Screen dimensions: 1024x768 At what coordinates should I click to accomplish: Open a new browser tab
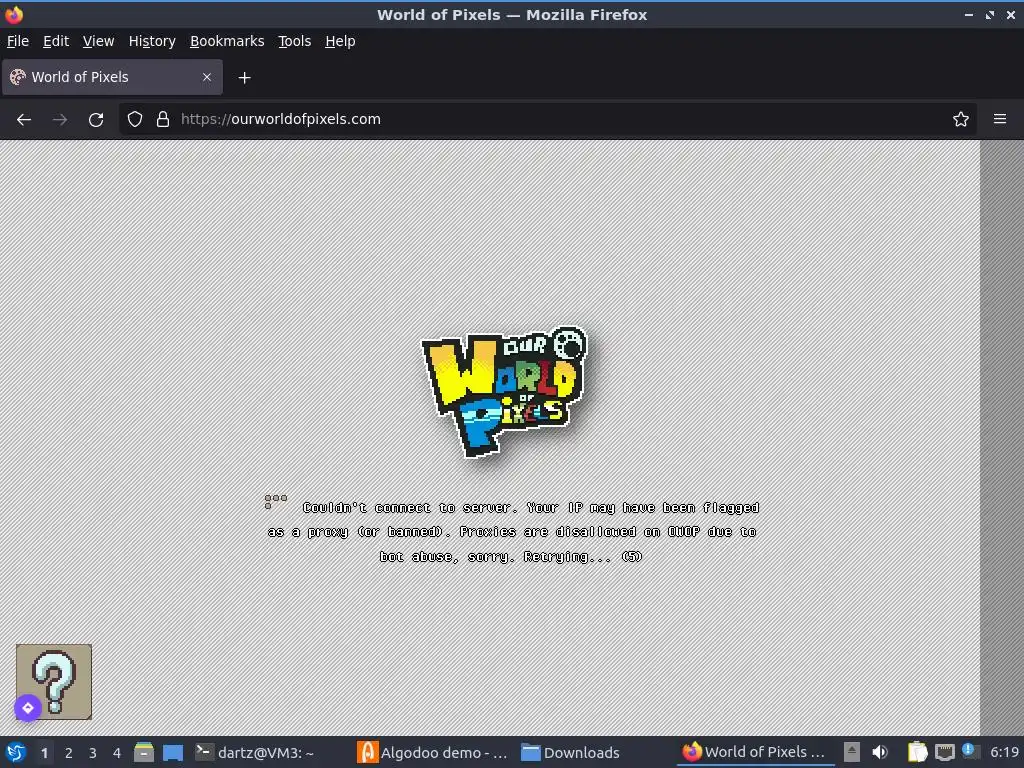[x=244, y=78]
